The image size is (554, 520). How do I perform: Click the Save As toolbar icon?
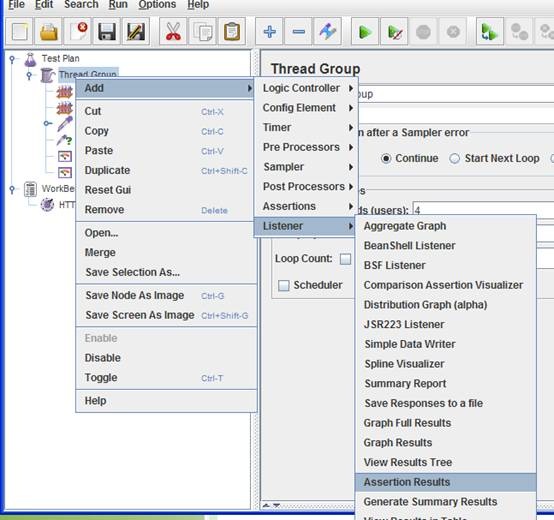tap(136, 32)
